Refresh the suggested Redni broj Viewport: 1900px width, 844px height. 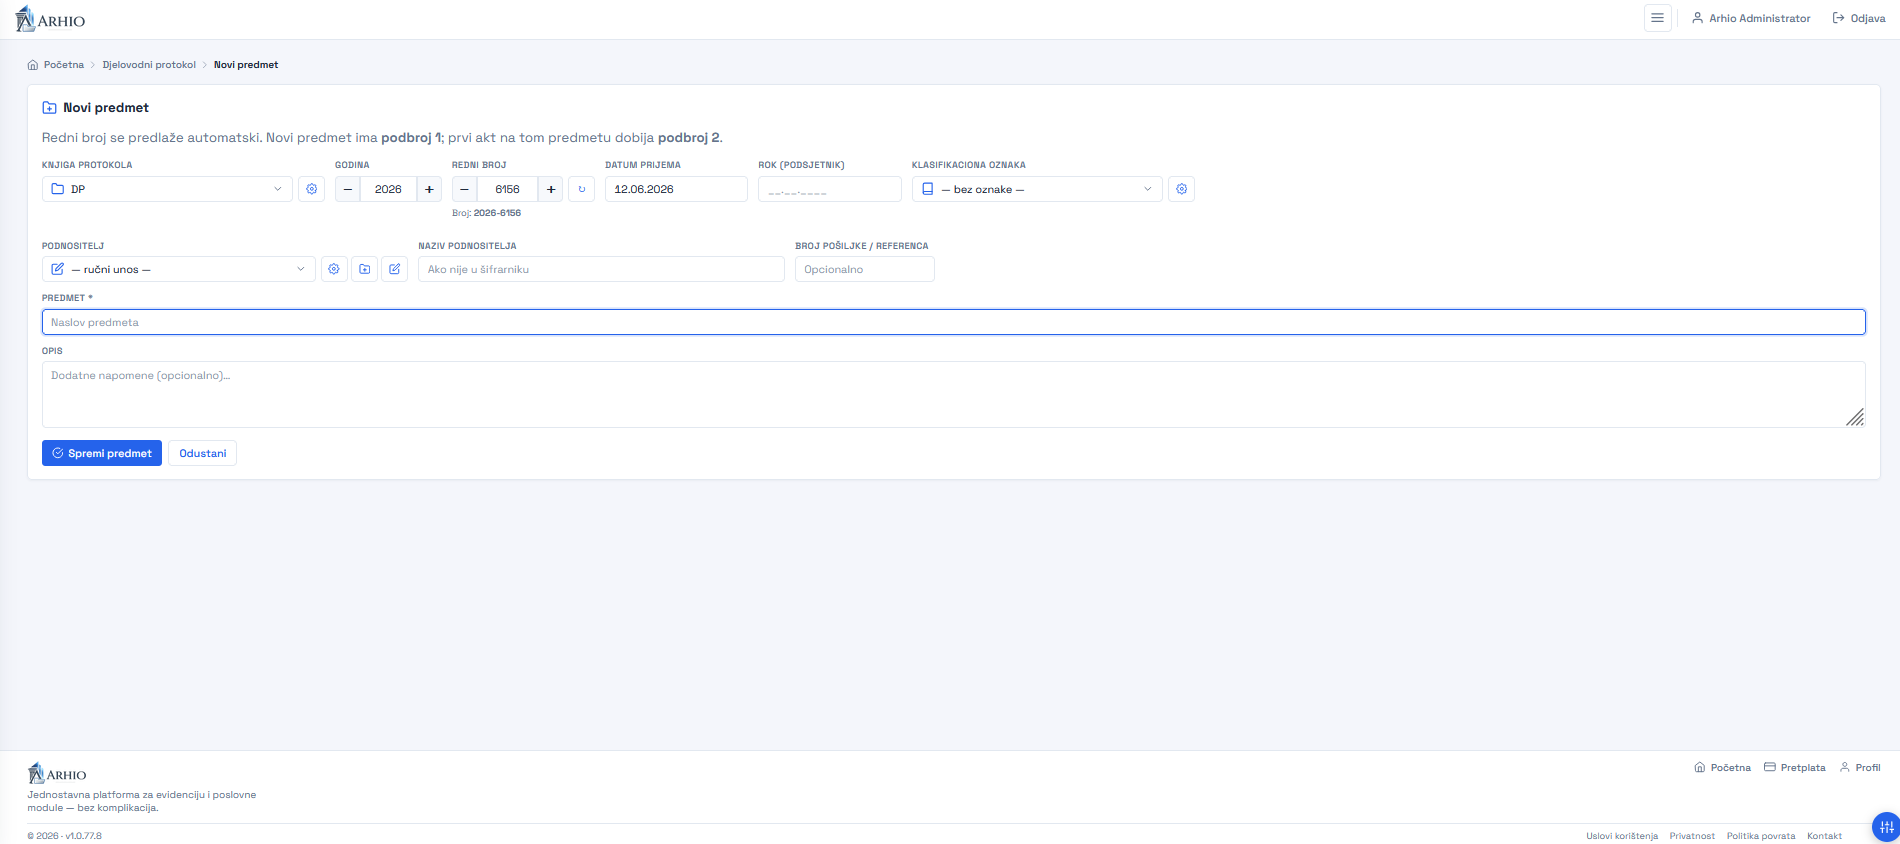(581, 189)
